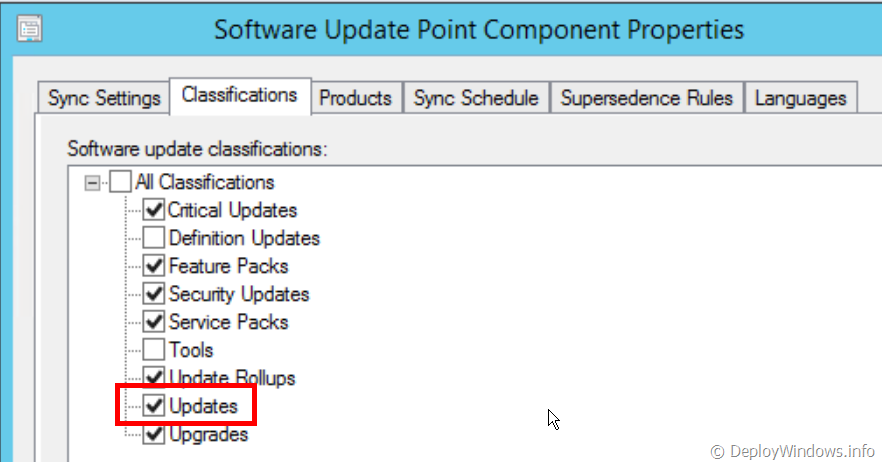The width and height of the screenshot is (882, 462).
Task: Uncheck the Updates checkbox
Action: [x=154, y=406]
